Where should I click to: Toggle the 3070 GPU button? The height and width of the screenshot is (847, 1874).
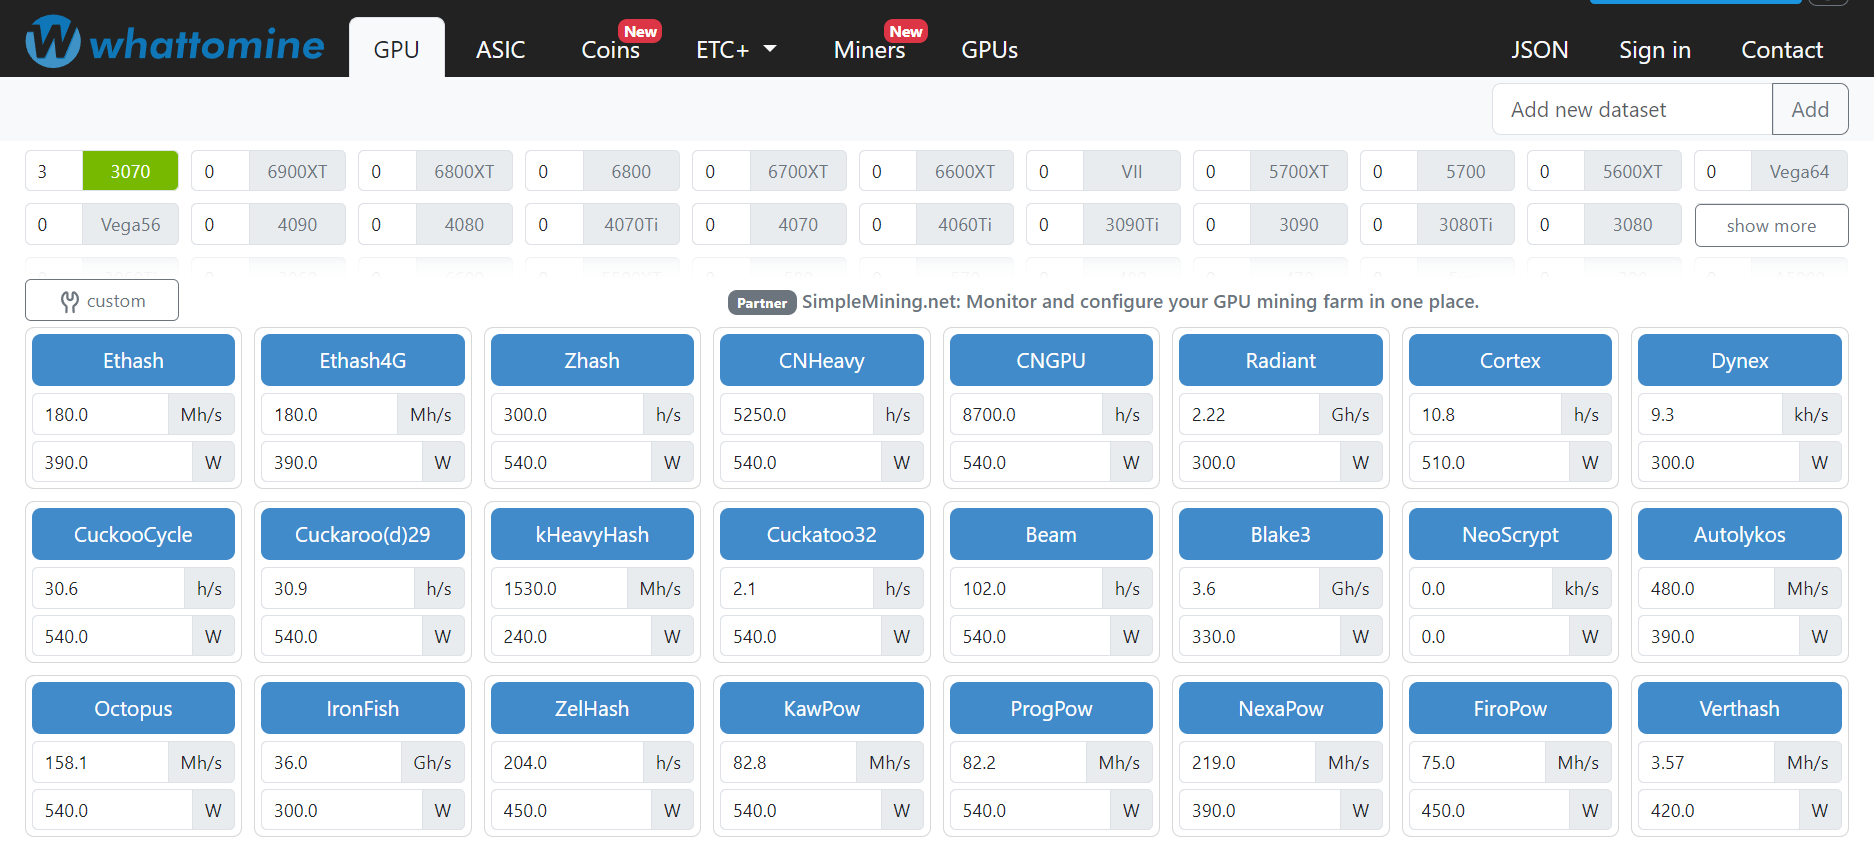tap(130, 171)
